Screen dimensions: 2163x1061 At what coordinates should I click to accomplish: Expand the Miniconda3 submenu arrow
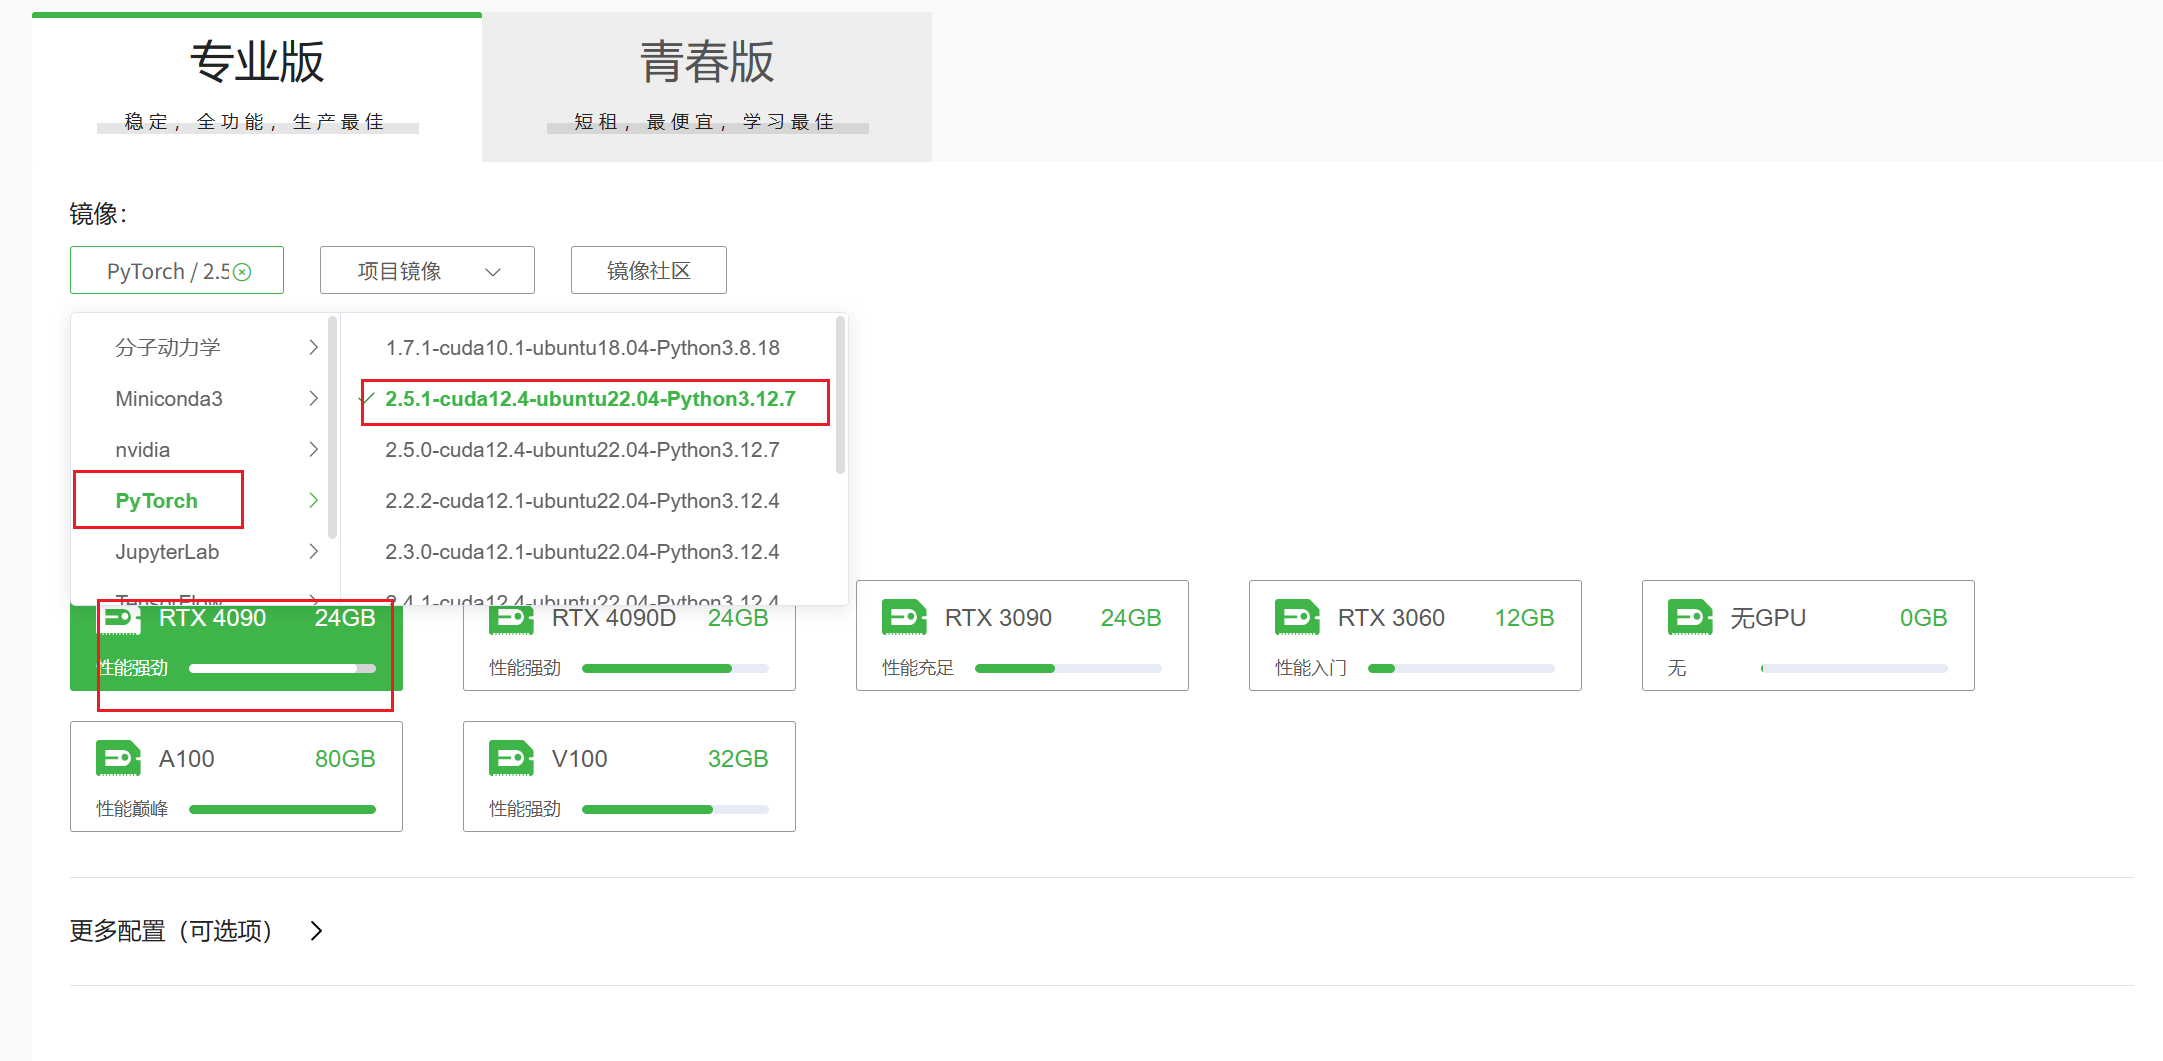point(313,398)
